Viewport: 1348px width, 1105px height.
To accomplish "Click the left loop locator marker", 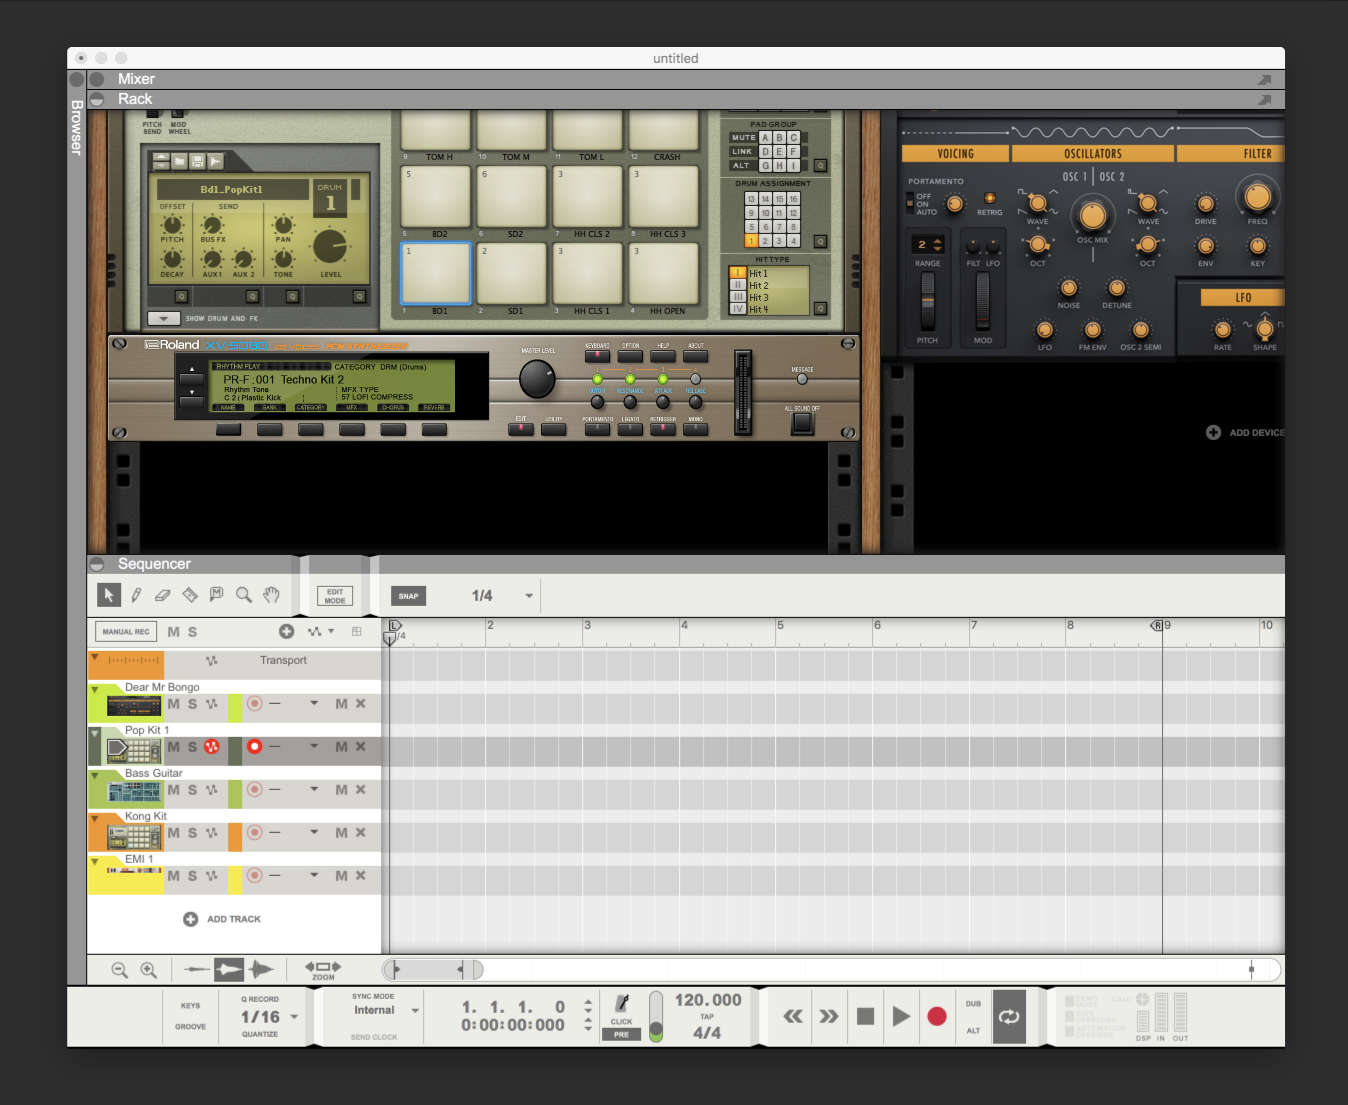I will click(x=394, y=626).
